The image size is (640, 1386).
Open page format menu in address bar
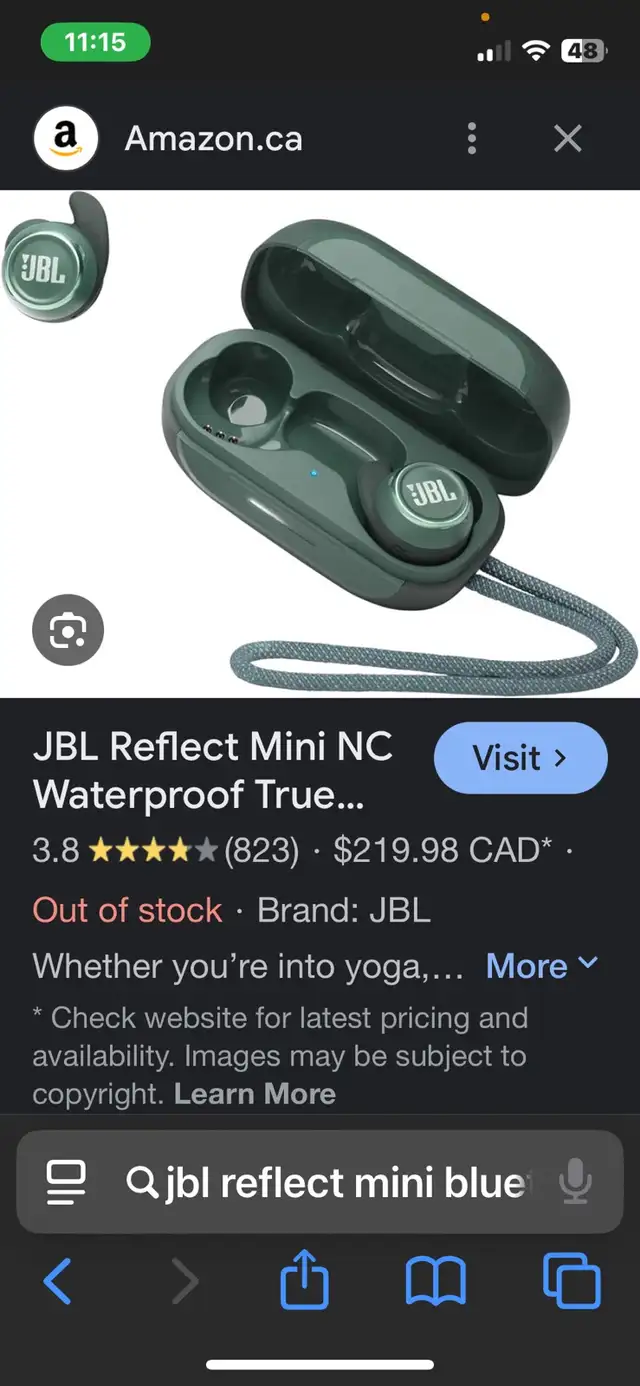coord(67,1183)
